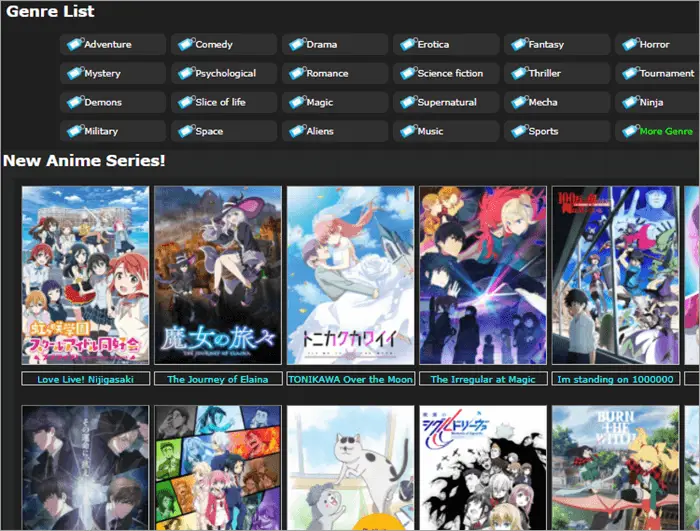Open TONIKAWA Over the Moon link
Image resolution: width=700 pixels, height=531 pixels.
click(350, 379)
